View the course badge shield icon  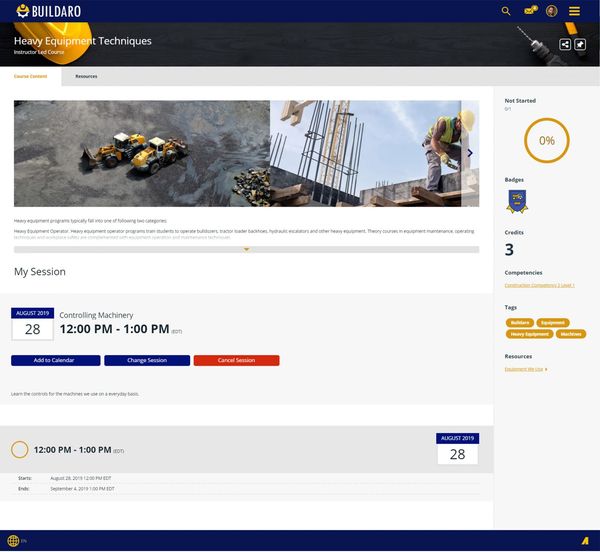pyautogui.click(x=517, y=201)
